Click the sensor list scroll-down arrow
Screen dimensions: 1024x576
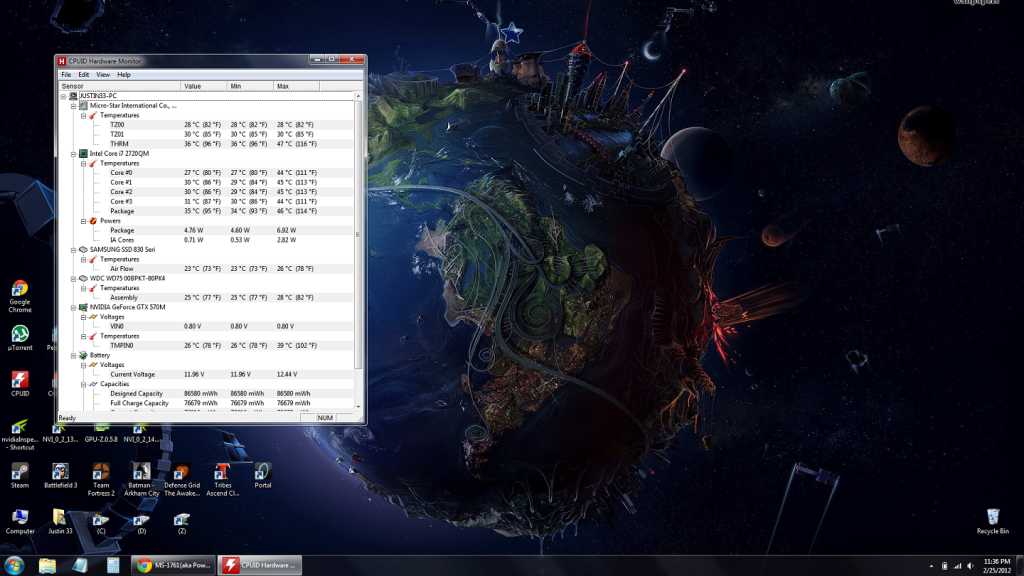click(358, 407)
